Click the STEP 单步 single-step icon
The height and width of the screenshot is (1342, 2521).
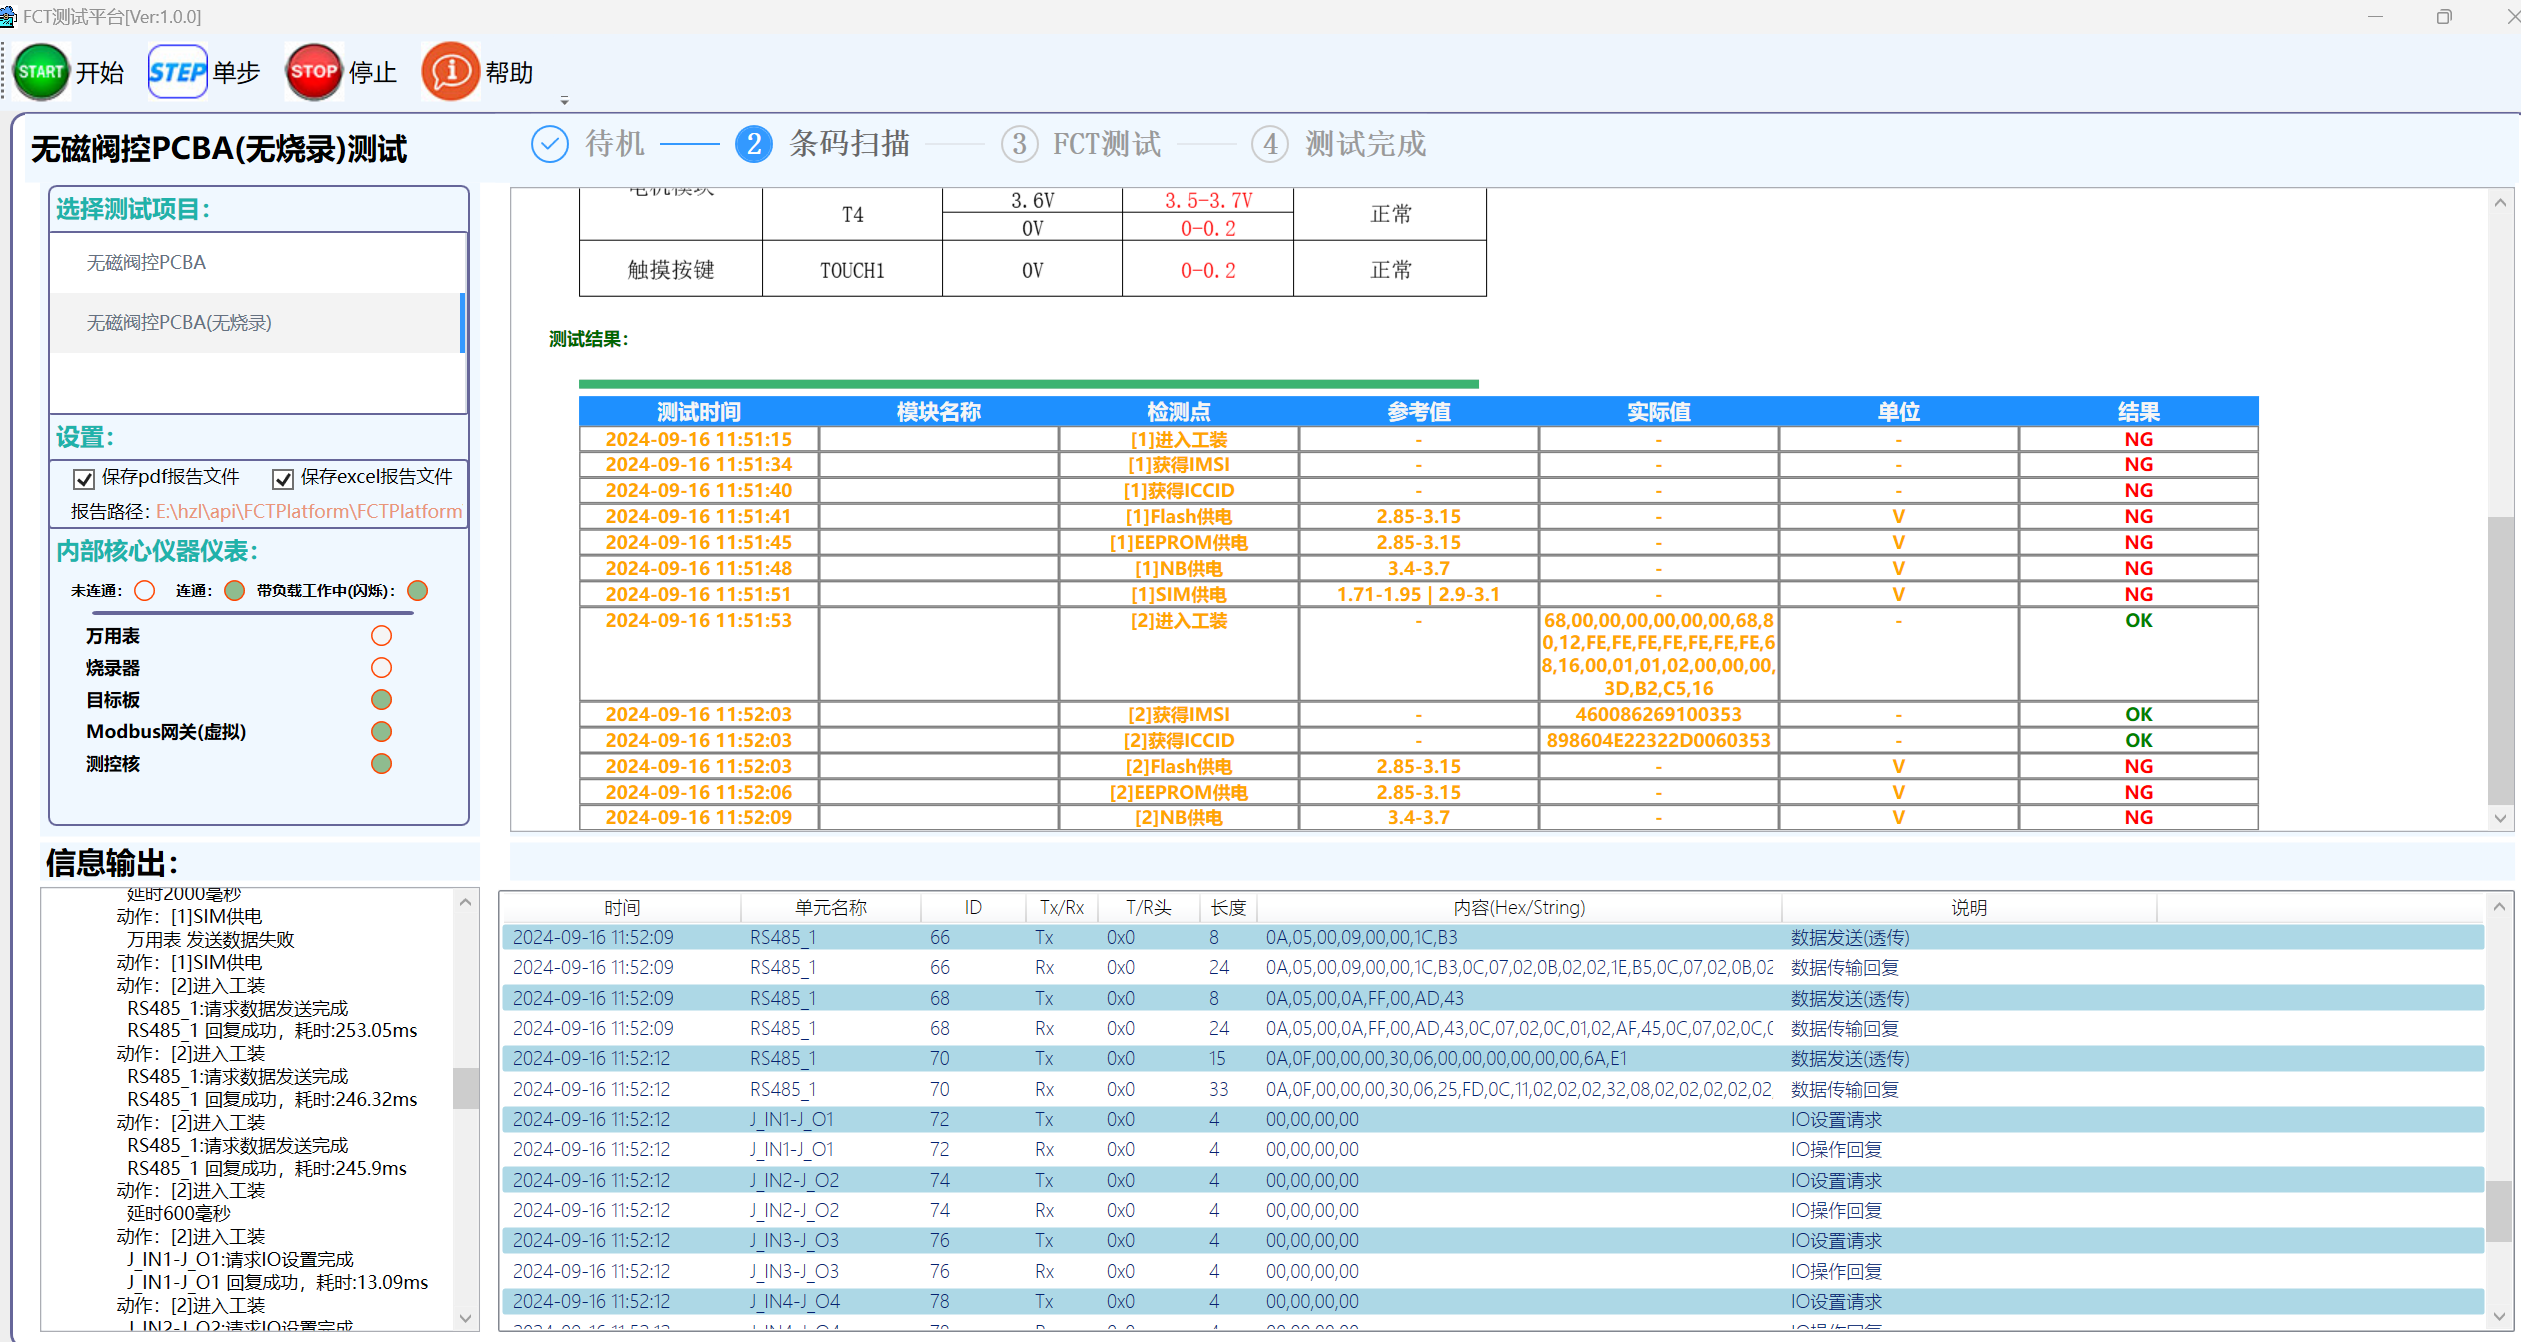click(177, 70)
